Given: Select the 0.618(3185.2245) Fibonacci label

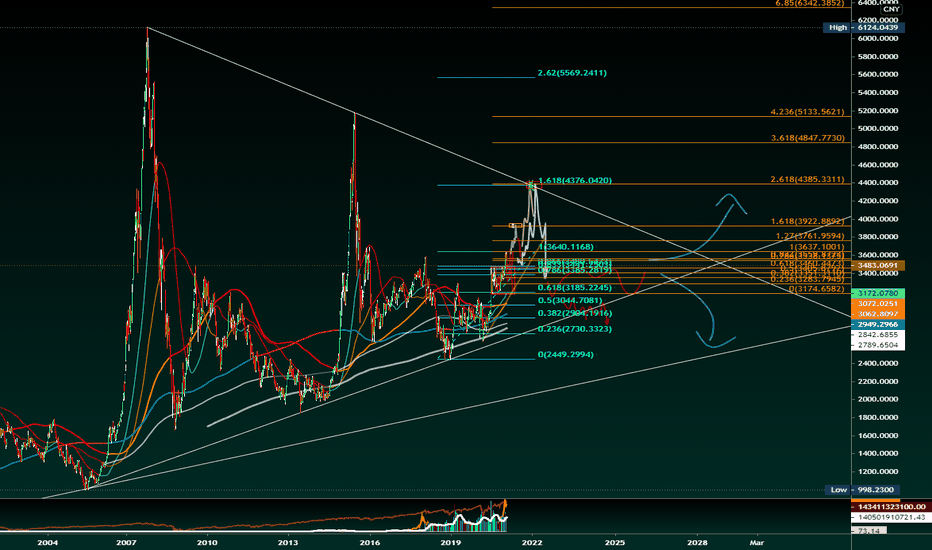Looking at the screenshot, I should pos(575,288).
